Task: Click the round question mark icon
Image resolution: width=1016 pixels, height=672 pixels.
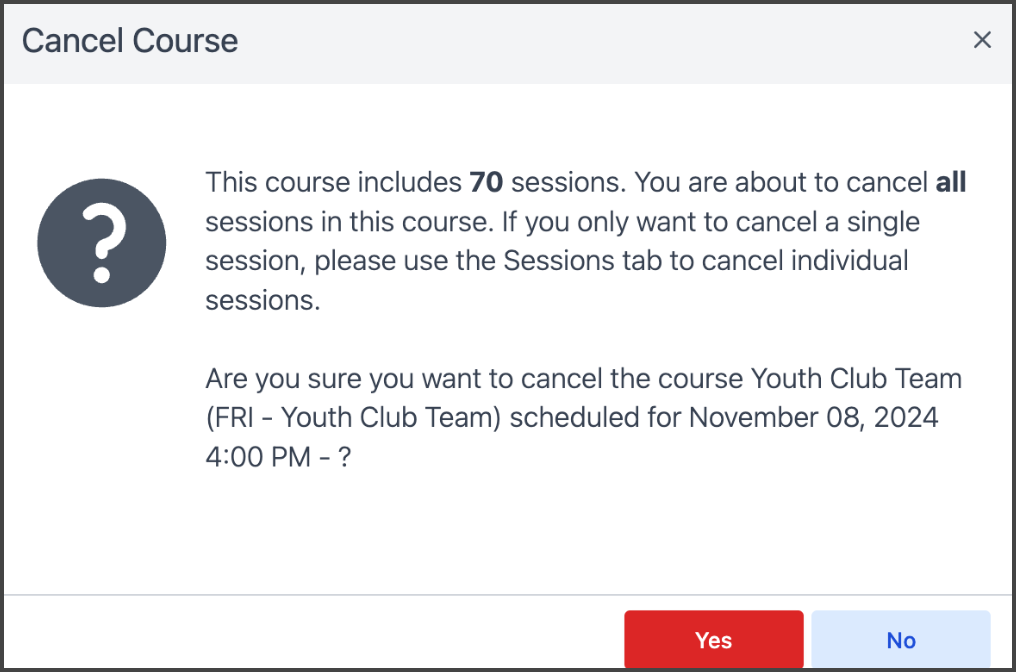Action: (x=101, y=243)
